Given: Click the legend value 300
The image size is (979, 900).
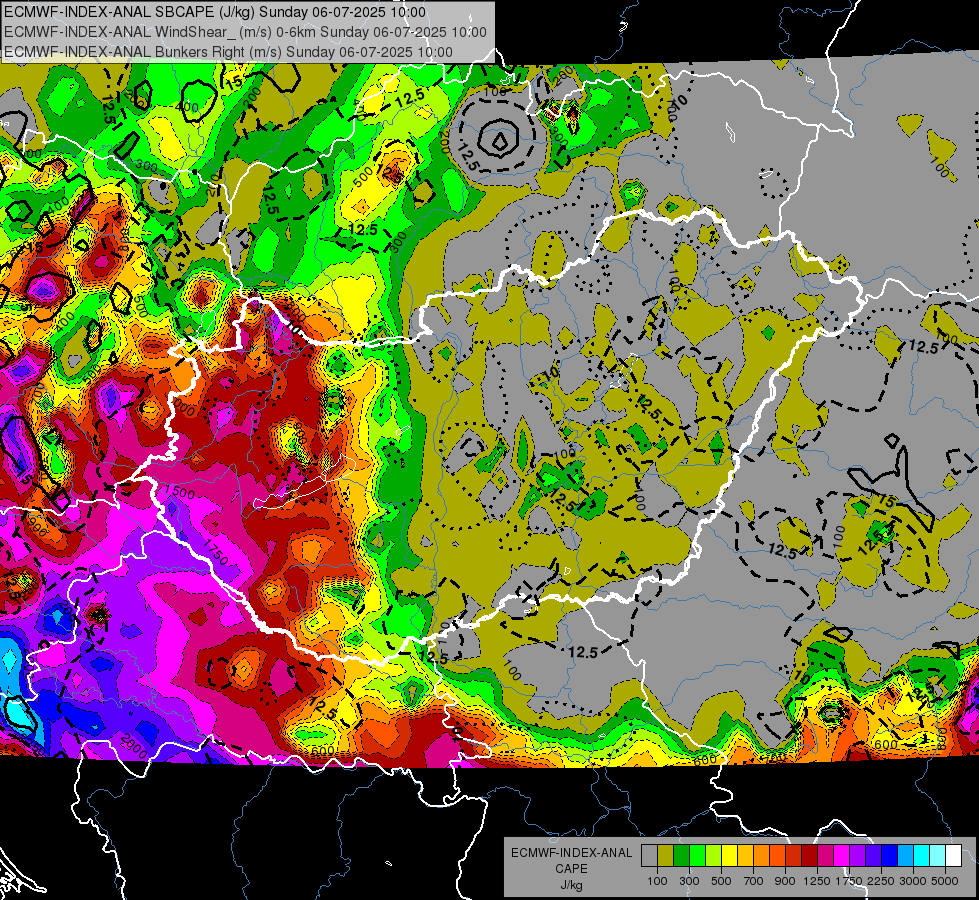Looking at the screenshot, I should pyautogui.click(x=689, y=881).
